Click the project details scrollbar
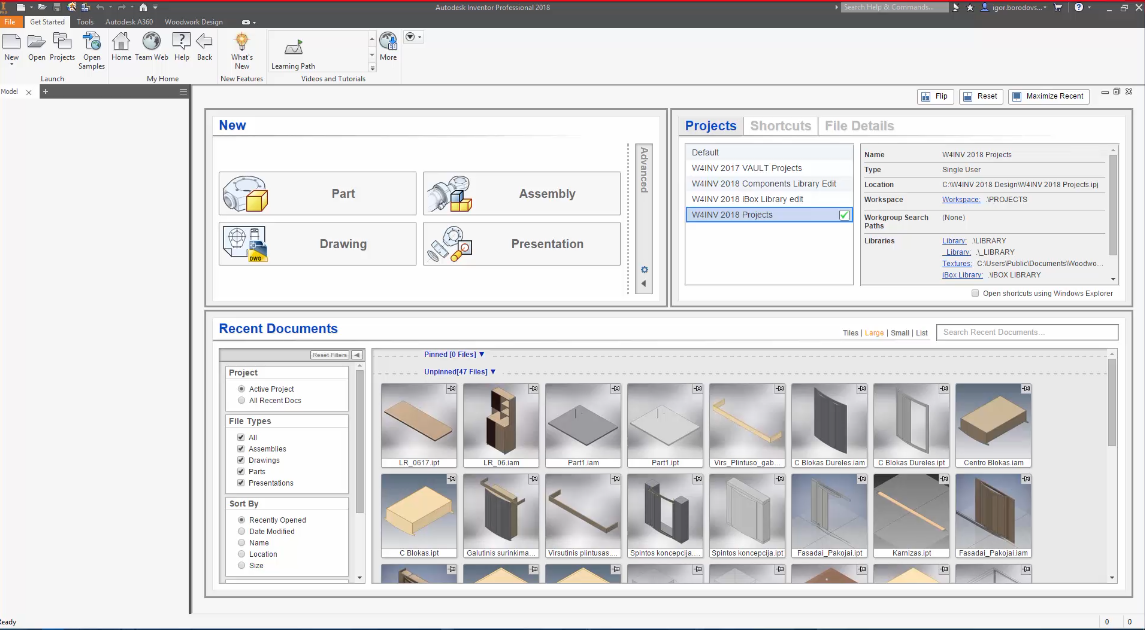Screen dimensions: 1145x630 click(1113, 204)
